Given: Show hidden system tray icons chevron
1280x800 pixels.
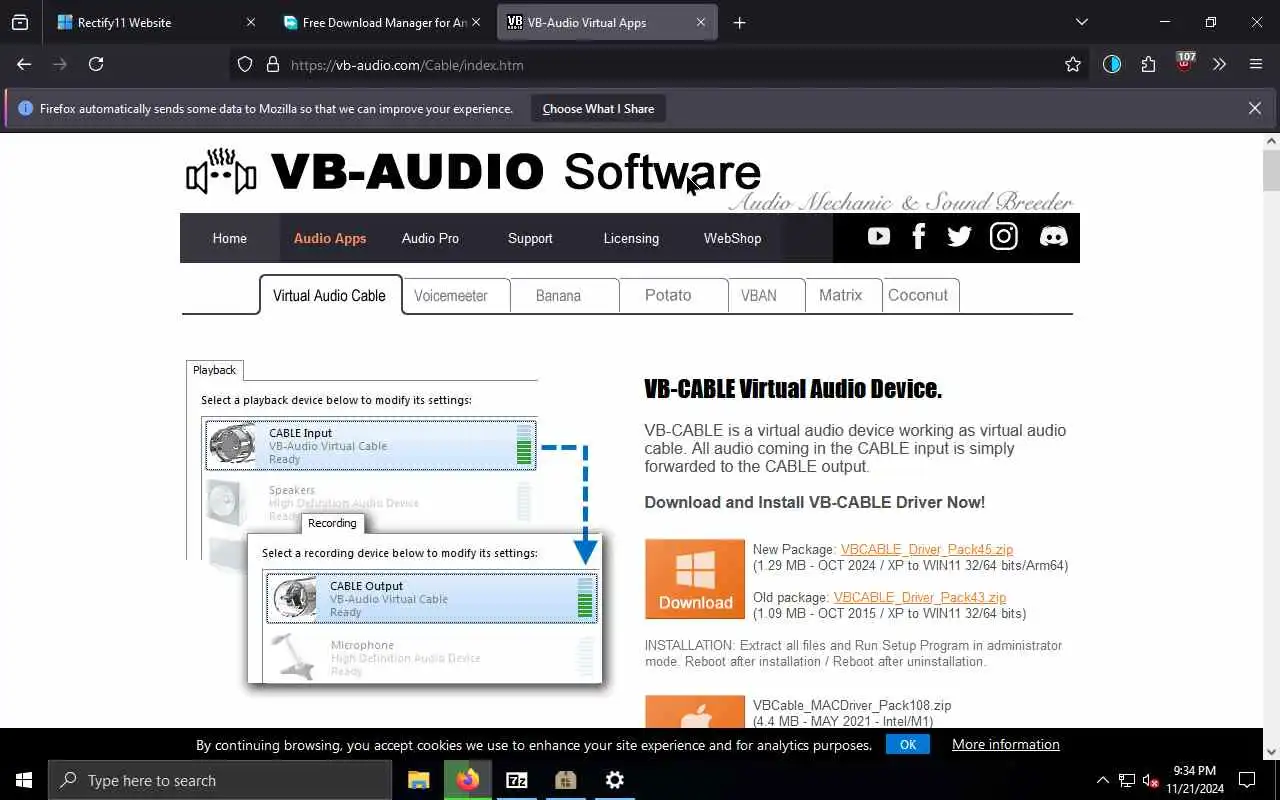Looking at the screenshot, I should pyautogui.click(x=1103, y=780).
